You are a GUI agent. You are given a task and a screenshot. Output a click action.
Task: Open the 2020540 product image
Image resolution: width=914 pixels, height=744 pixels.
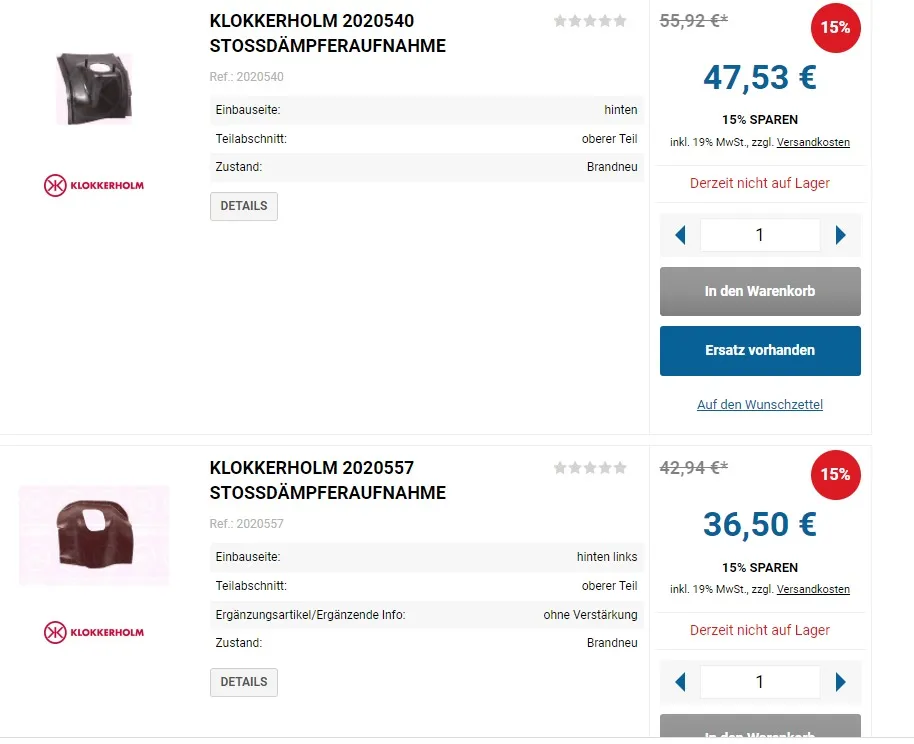[x=93, y=87]
